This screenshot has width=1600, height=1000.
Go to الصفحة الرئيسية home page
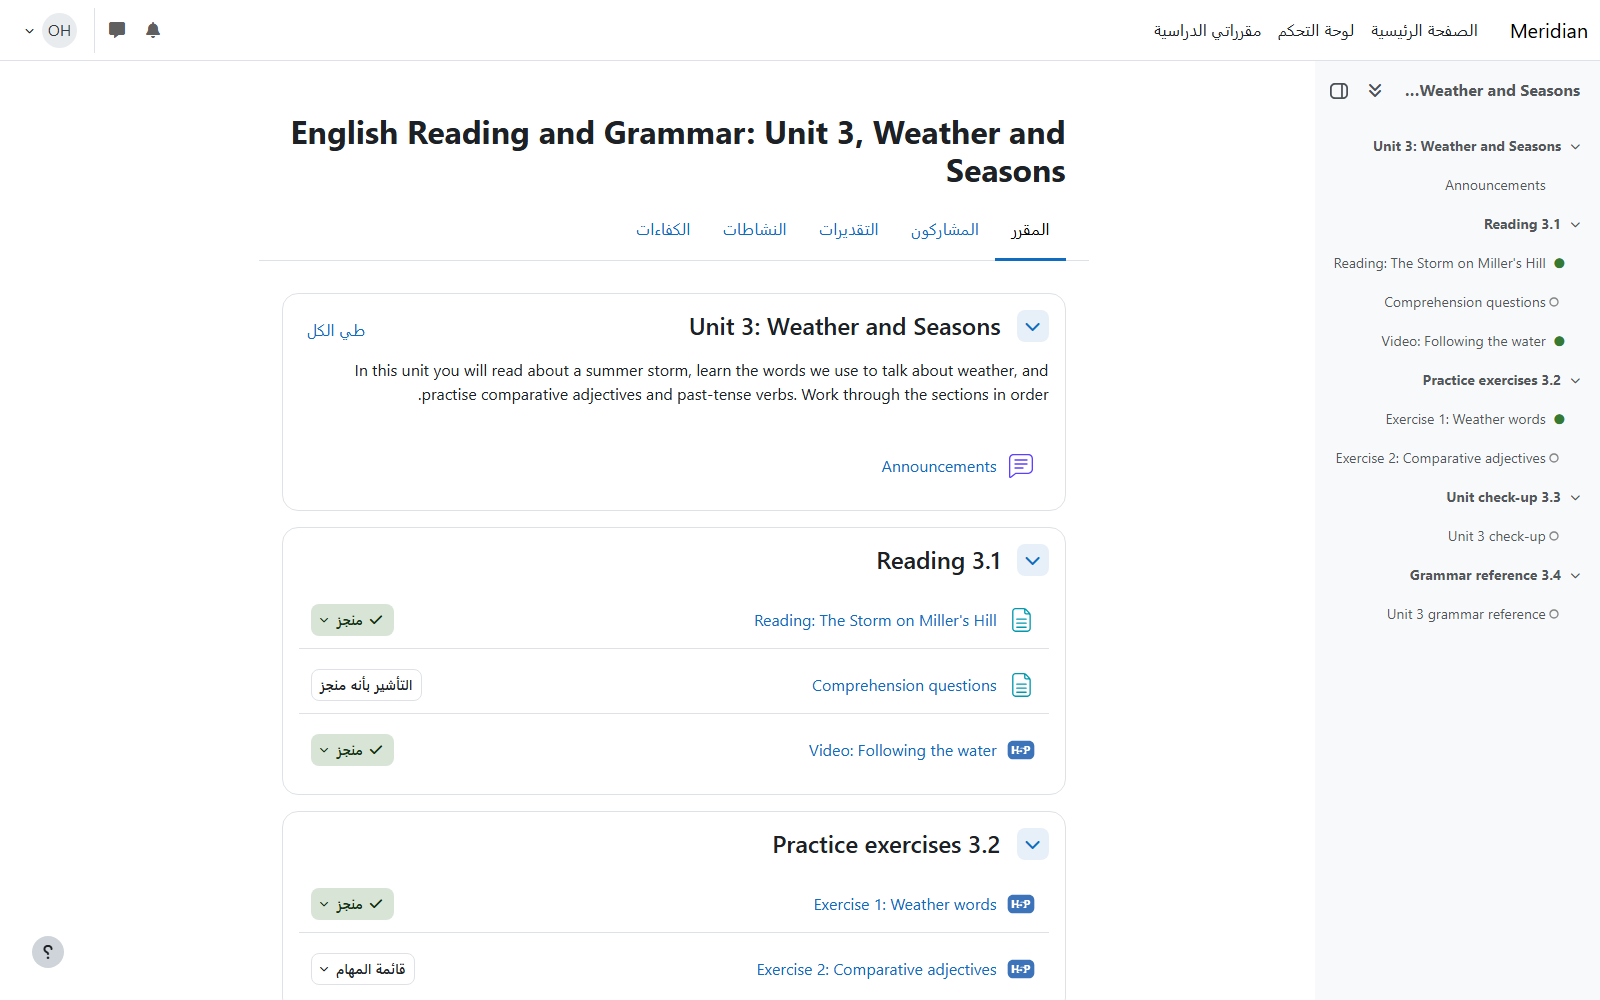click(1424, 30)
